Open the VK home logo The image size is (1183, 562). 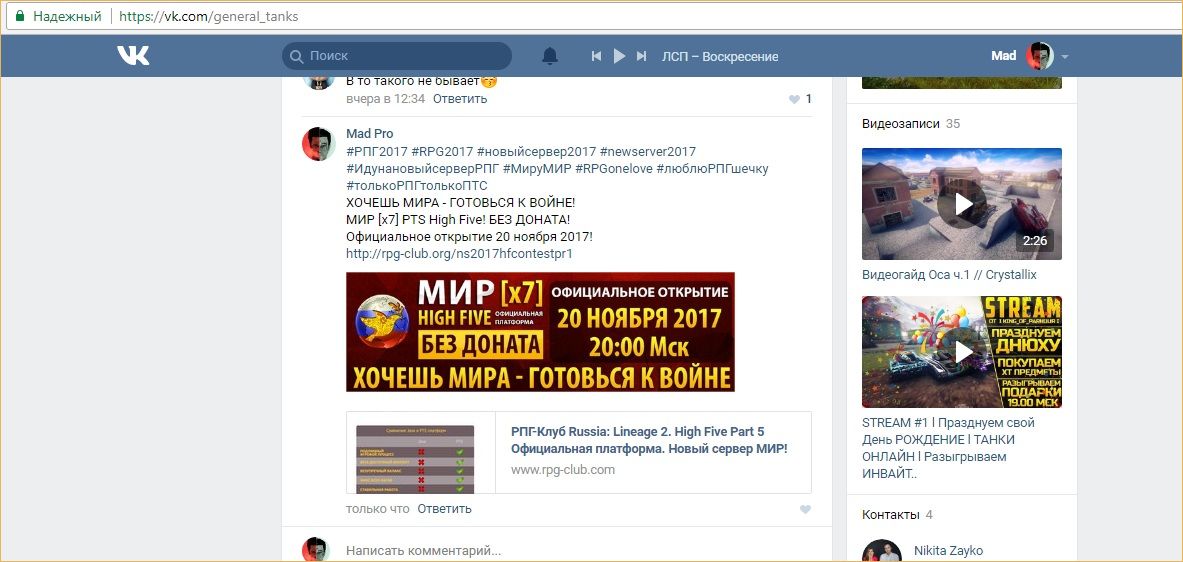click(x=133, y=55)
